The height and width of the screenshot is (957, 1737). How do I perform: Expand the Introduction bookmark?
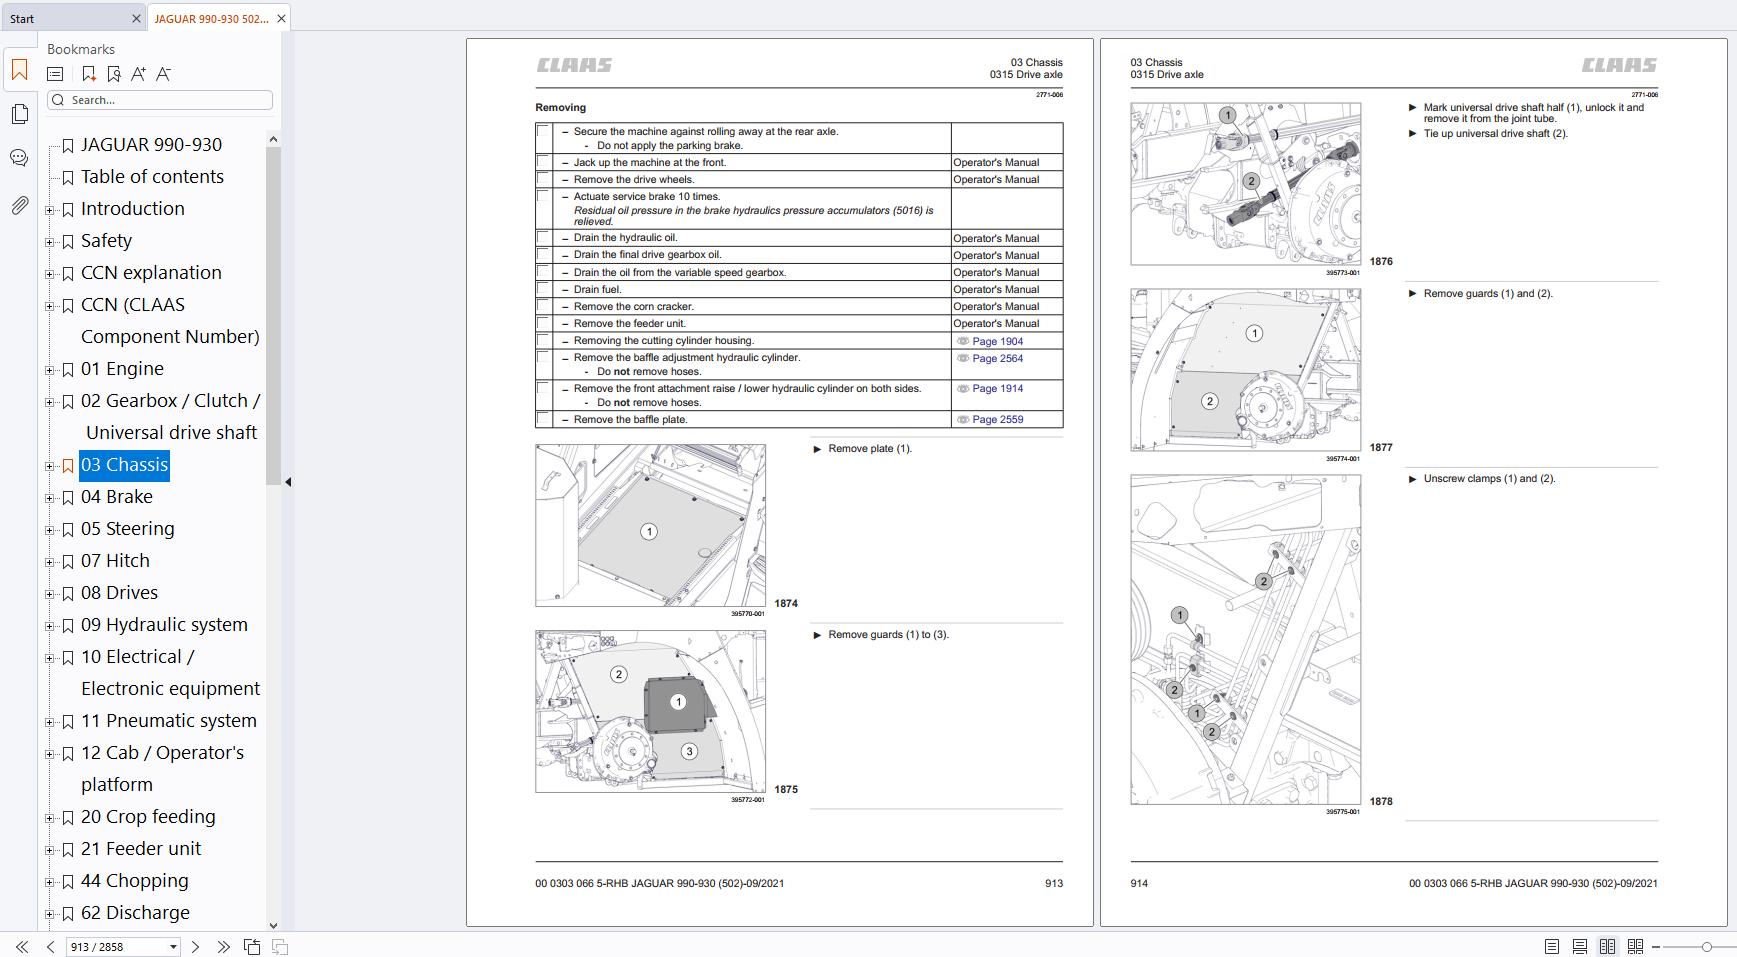click(50, 210)
